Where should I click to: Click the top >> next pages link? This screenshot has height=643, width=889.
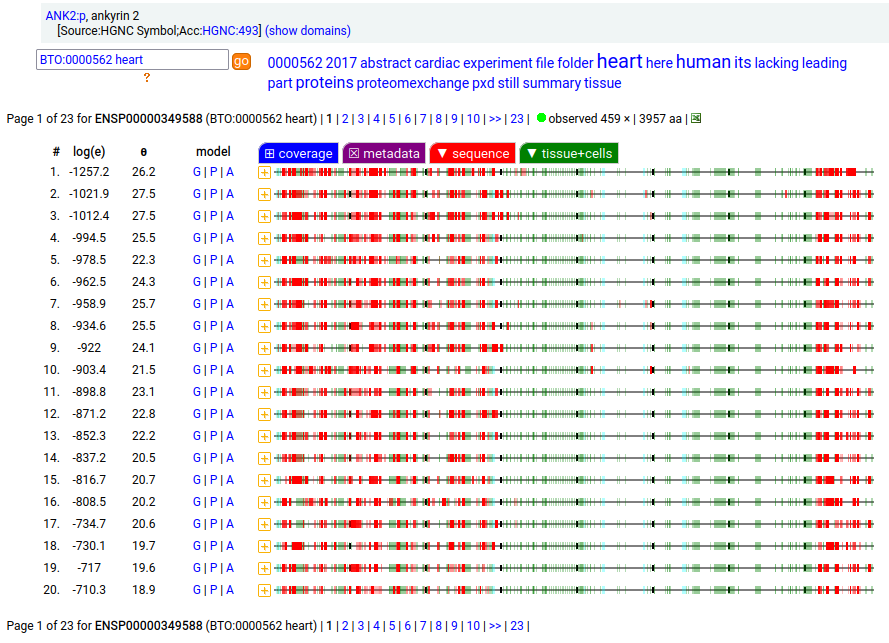pos(495,119)
